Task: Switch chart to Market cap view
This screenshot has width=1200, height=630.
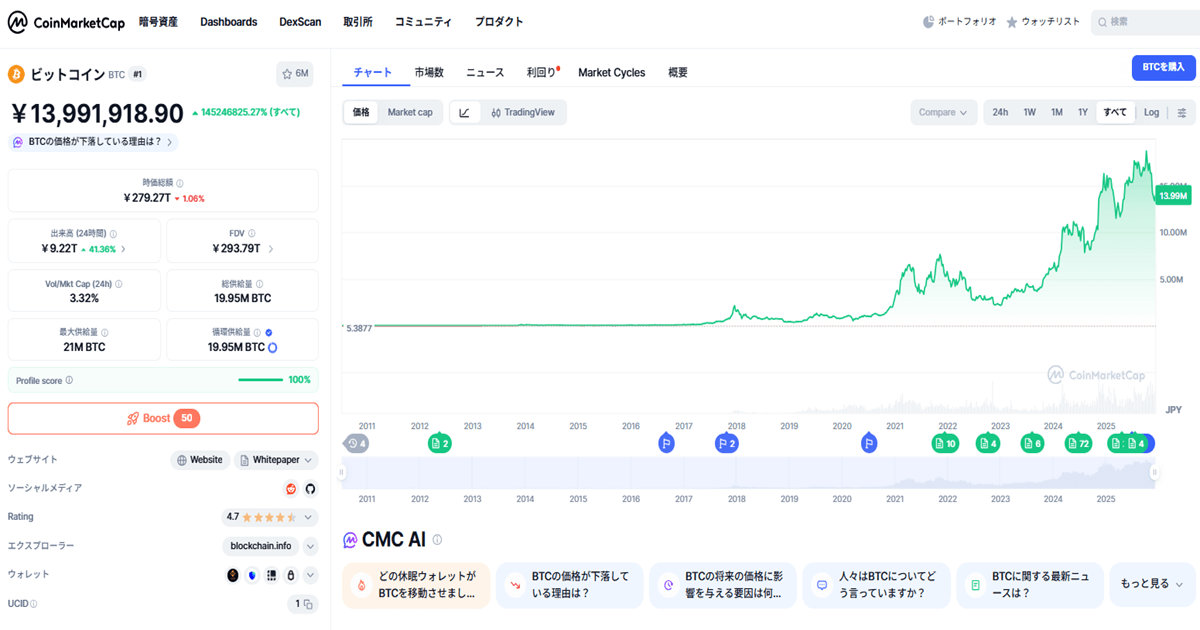Action: [x=410, y=113]
